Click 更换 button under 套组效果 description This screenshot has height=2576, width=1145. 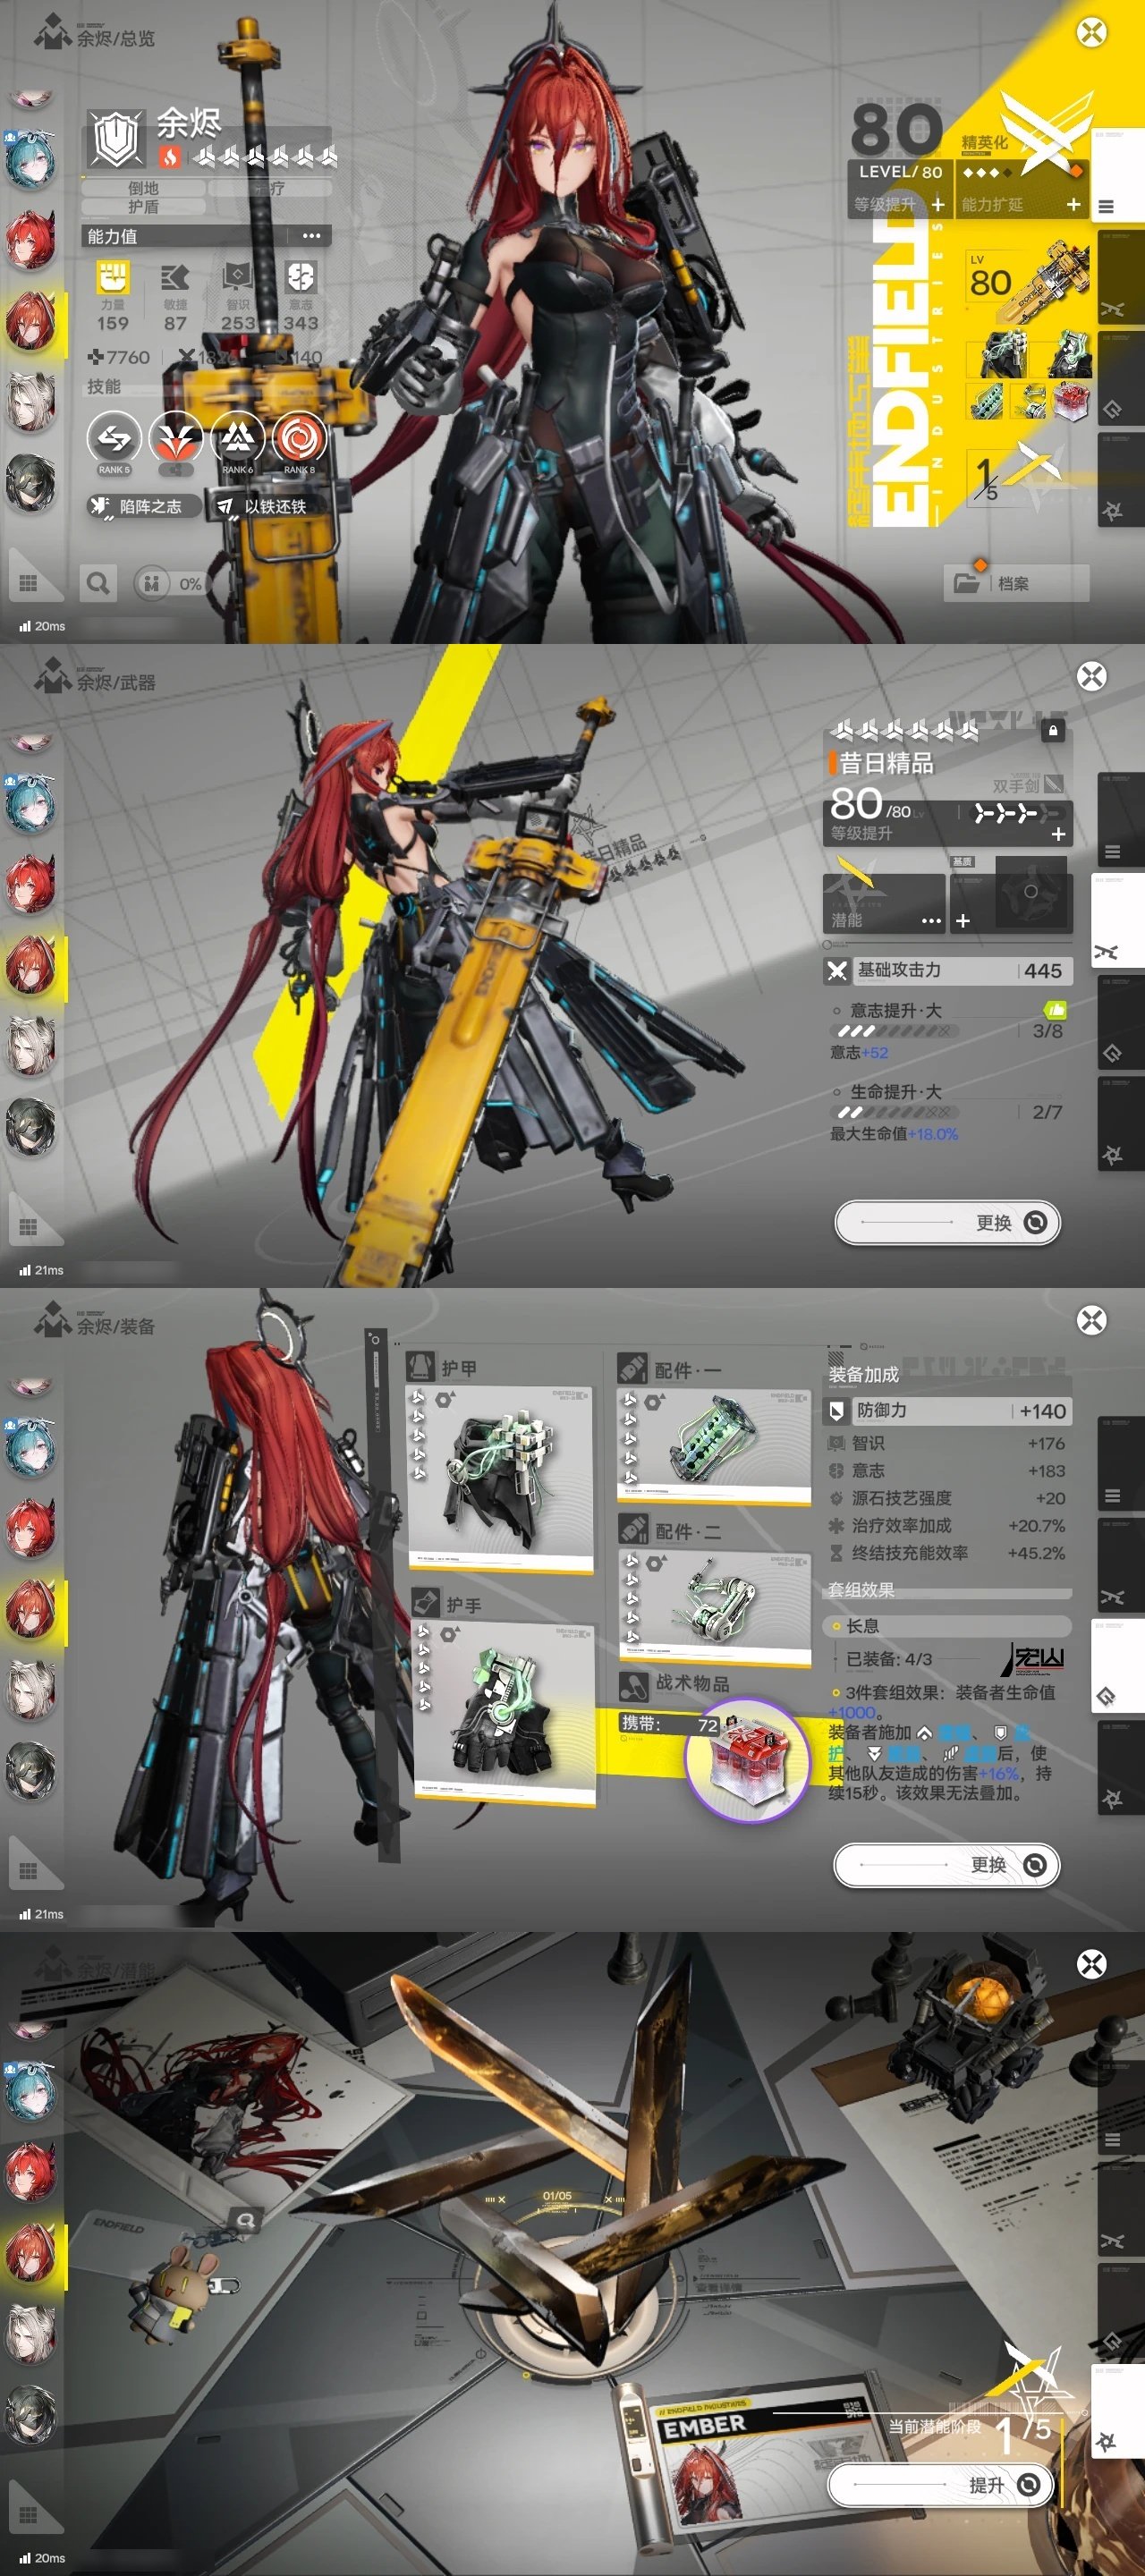[946, 1865]
